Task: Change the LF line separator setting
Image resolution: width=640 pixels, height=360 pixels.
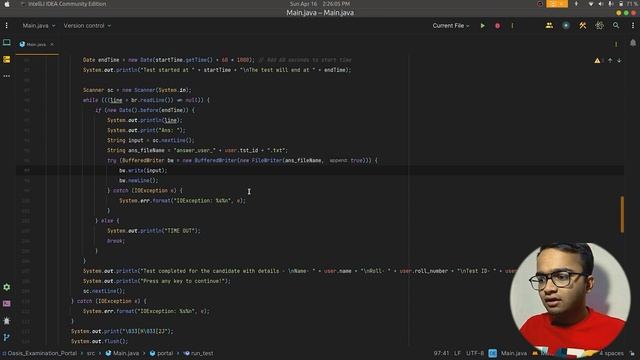Action: click(457, 353)
